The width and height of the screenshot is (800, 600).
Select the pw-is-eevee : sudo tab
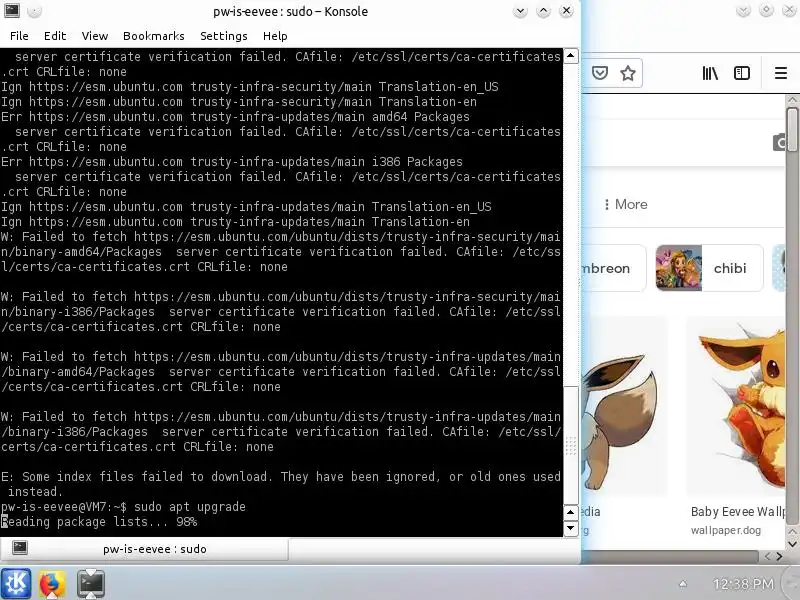[144, 549]
